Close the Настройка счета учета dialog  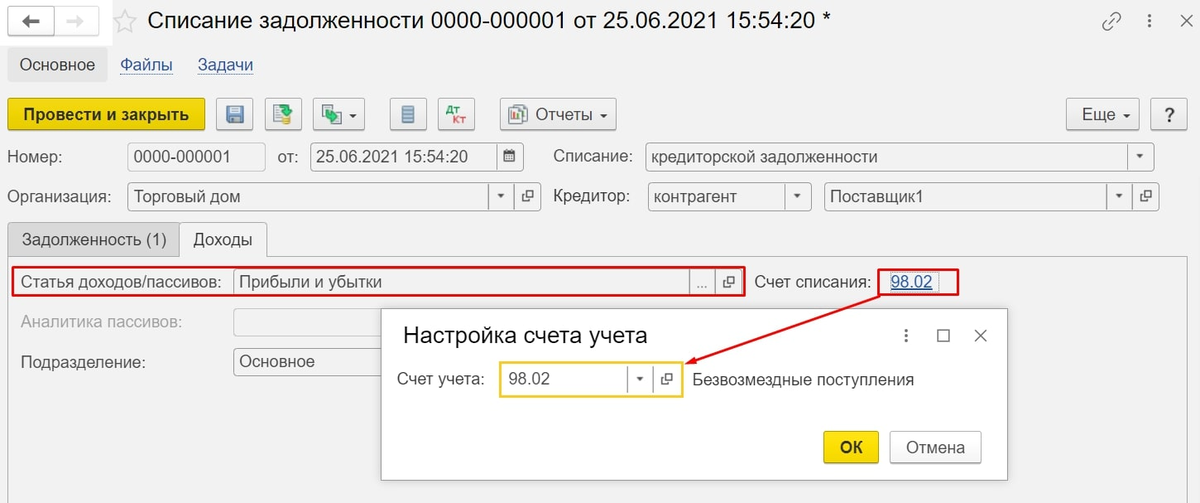point(981,336)
